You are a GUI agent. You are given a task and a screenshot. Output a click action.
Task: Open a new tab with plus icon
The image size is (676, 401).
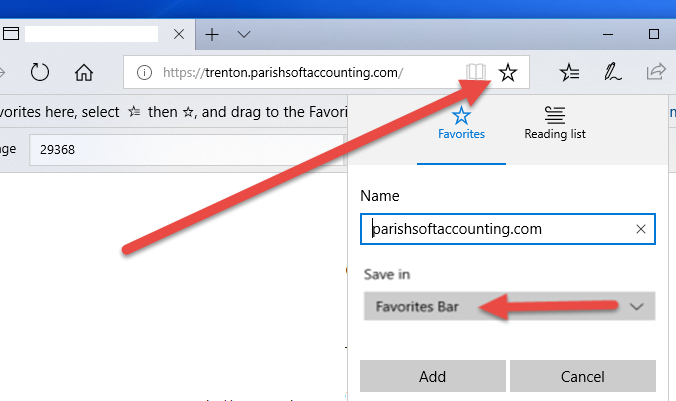[212, 34]
